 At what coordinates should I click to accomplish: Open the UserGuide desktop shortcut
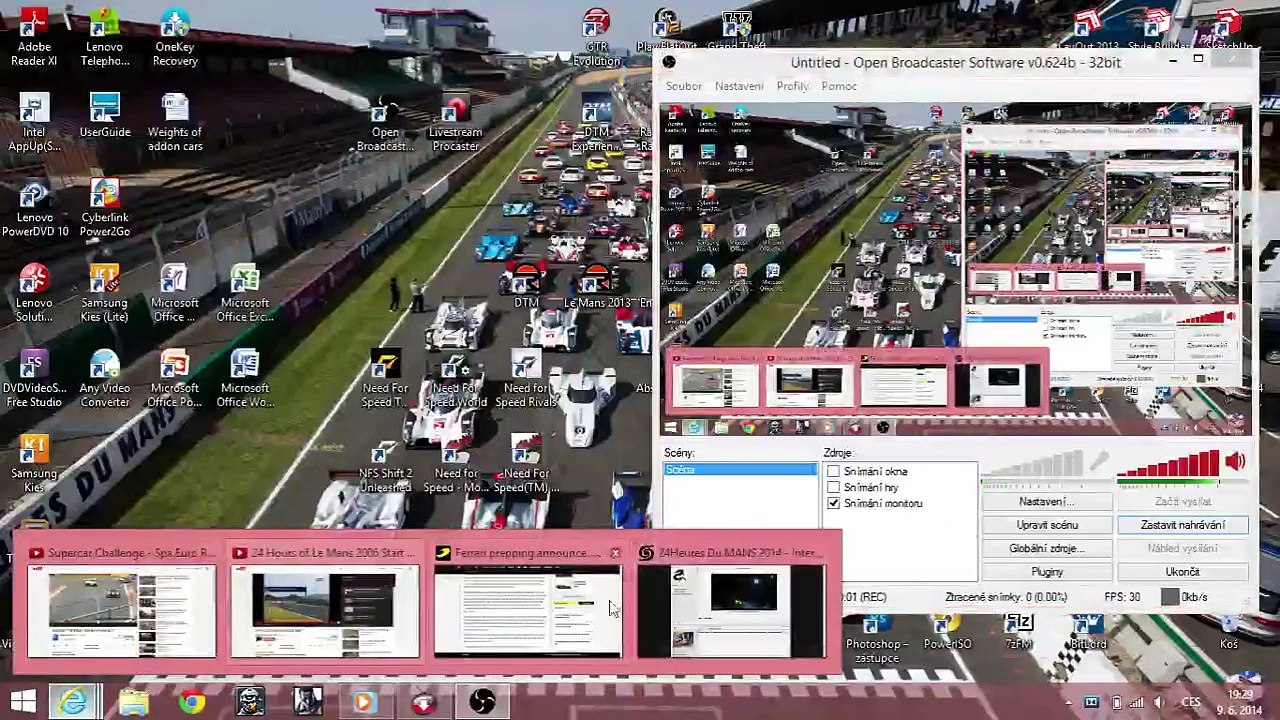click(x=104, y=116)
